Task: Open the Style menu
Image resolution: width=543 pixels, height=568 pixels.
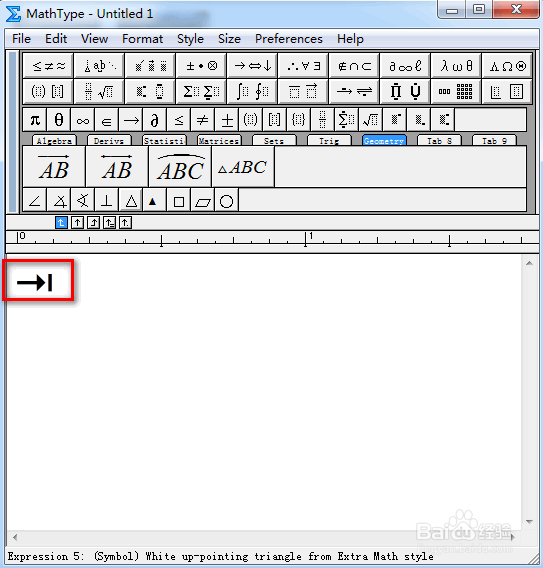Action: point(190,39)
